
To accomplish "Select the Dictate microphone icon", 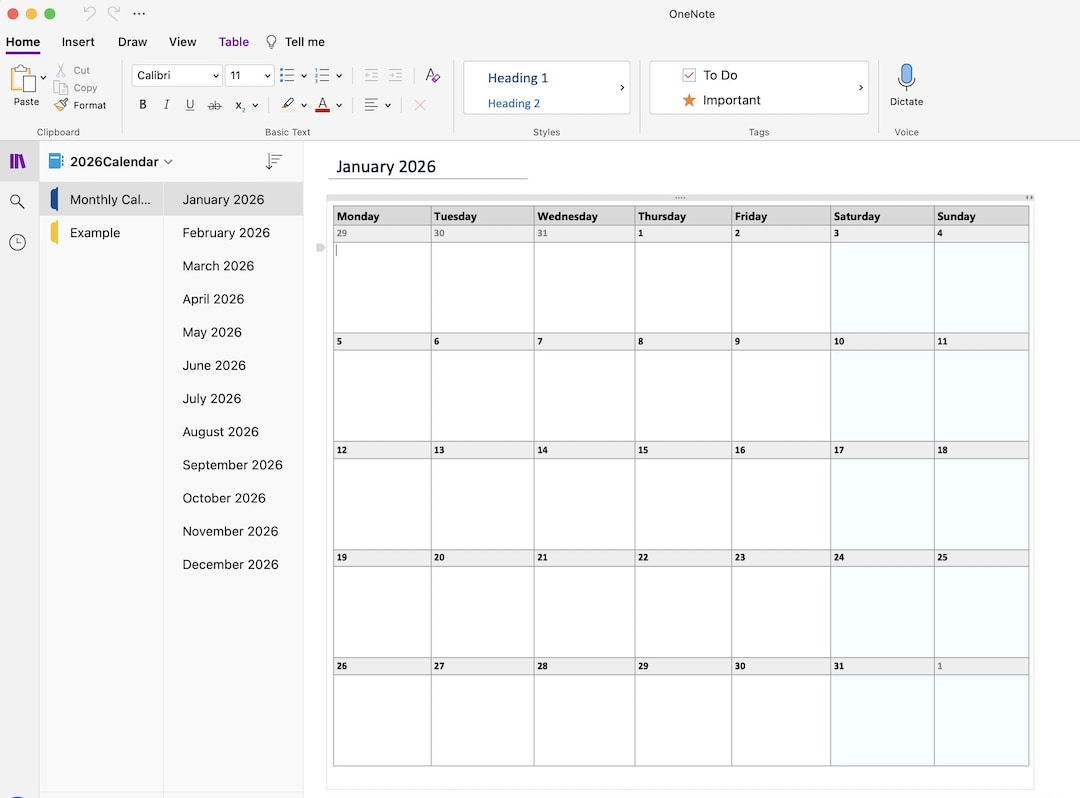I will (906, 77).
